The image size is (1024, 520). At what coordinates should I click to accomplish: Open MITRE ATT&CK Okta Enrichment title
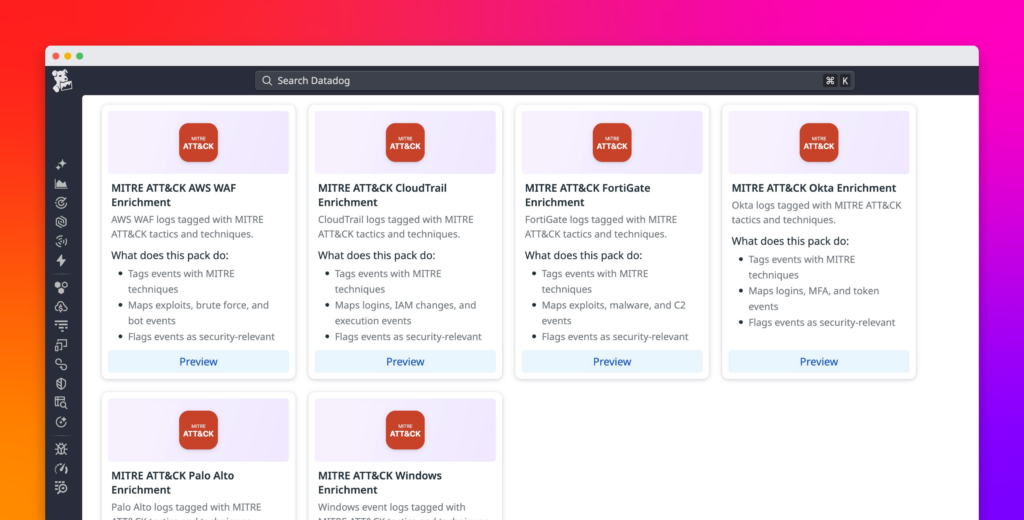[x=814, y=187]
